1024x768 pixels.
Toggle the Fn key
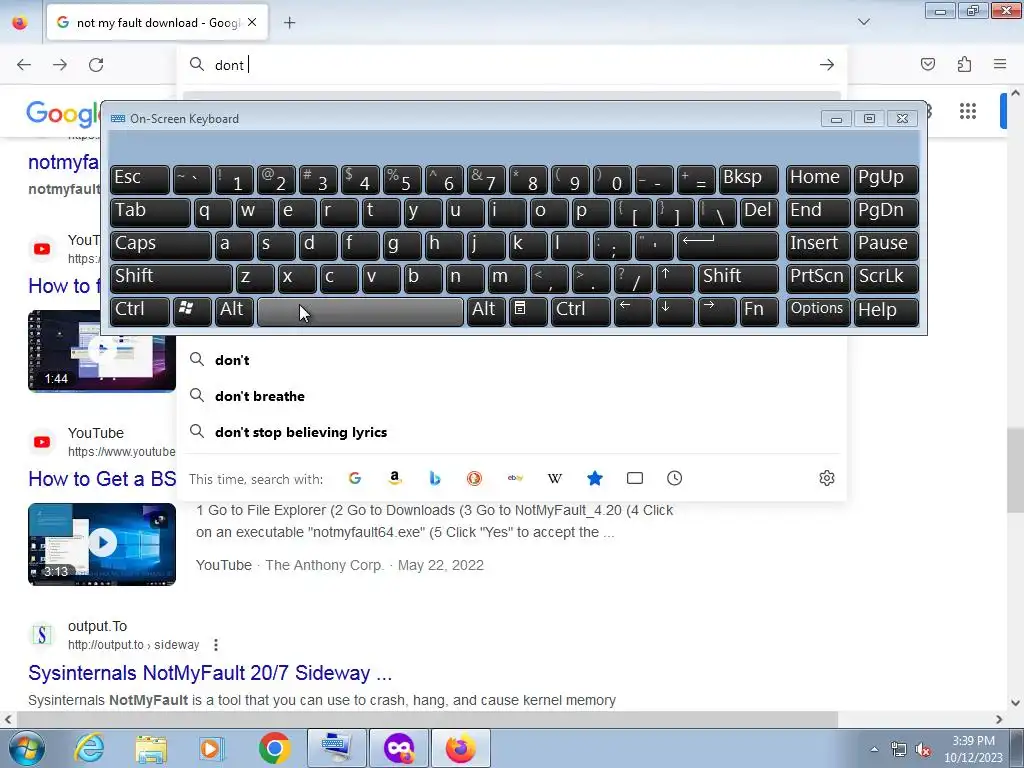click(759, 312)
